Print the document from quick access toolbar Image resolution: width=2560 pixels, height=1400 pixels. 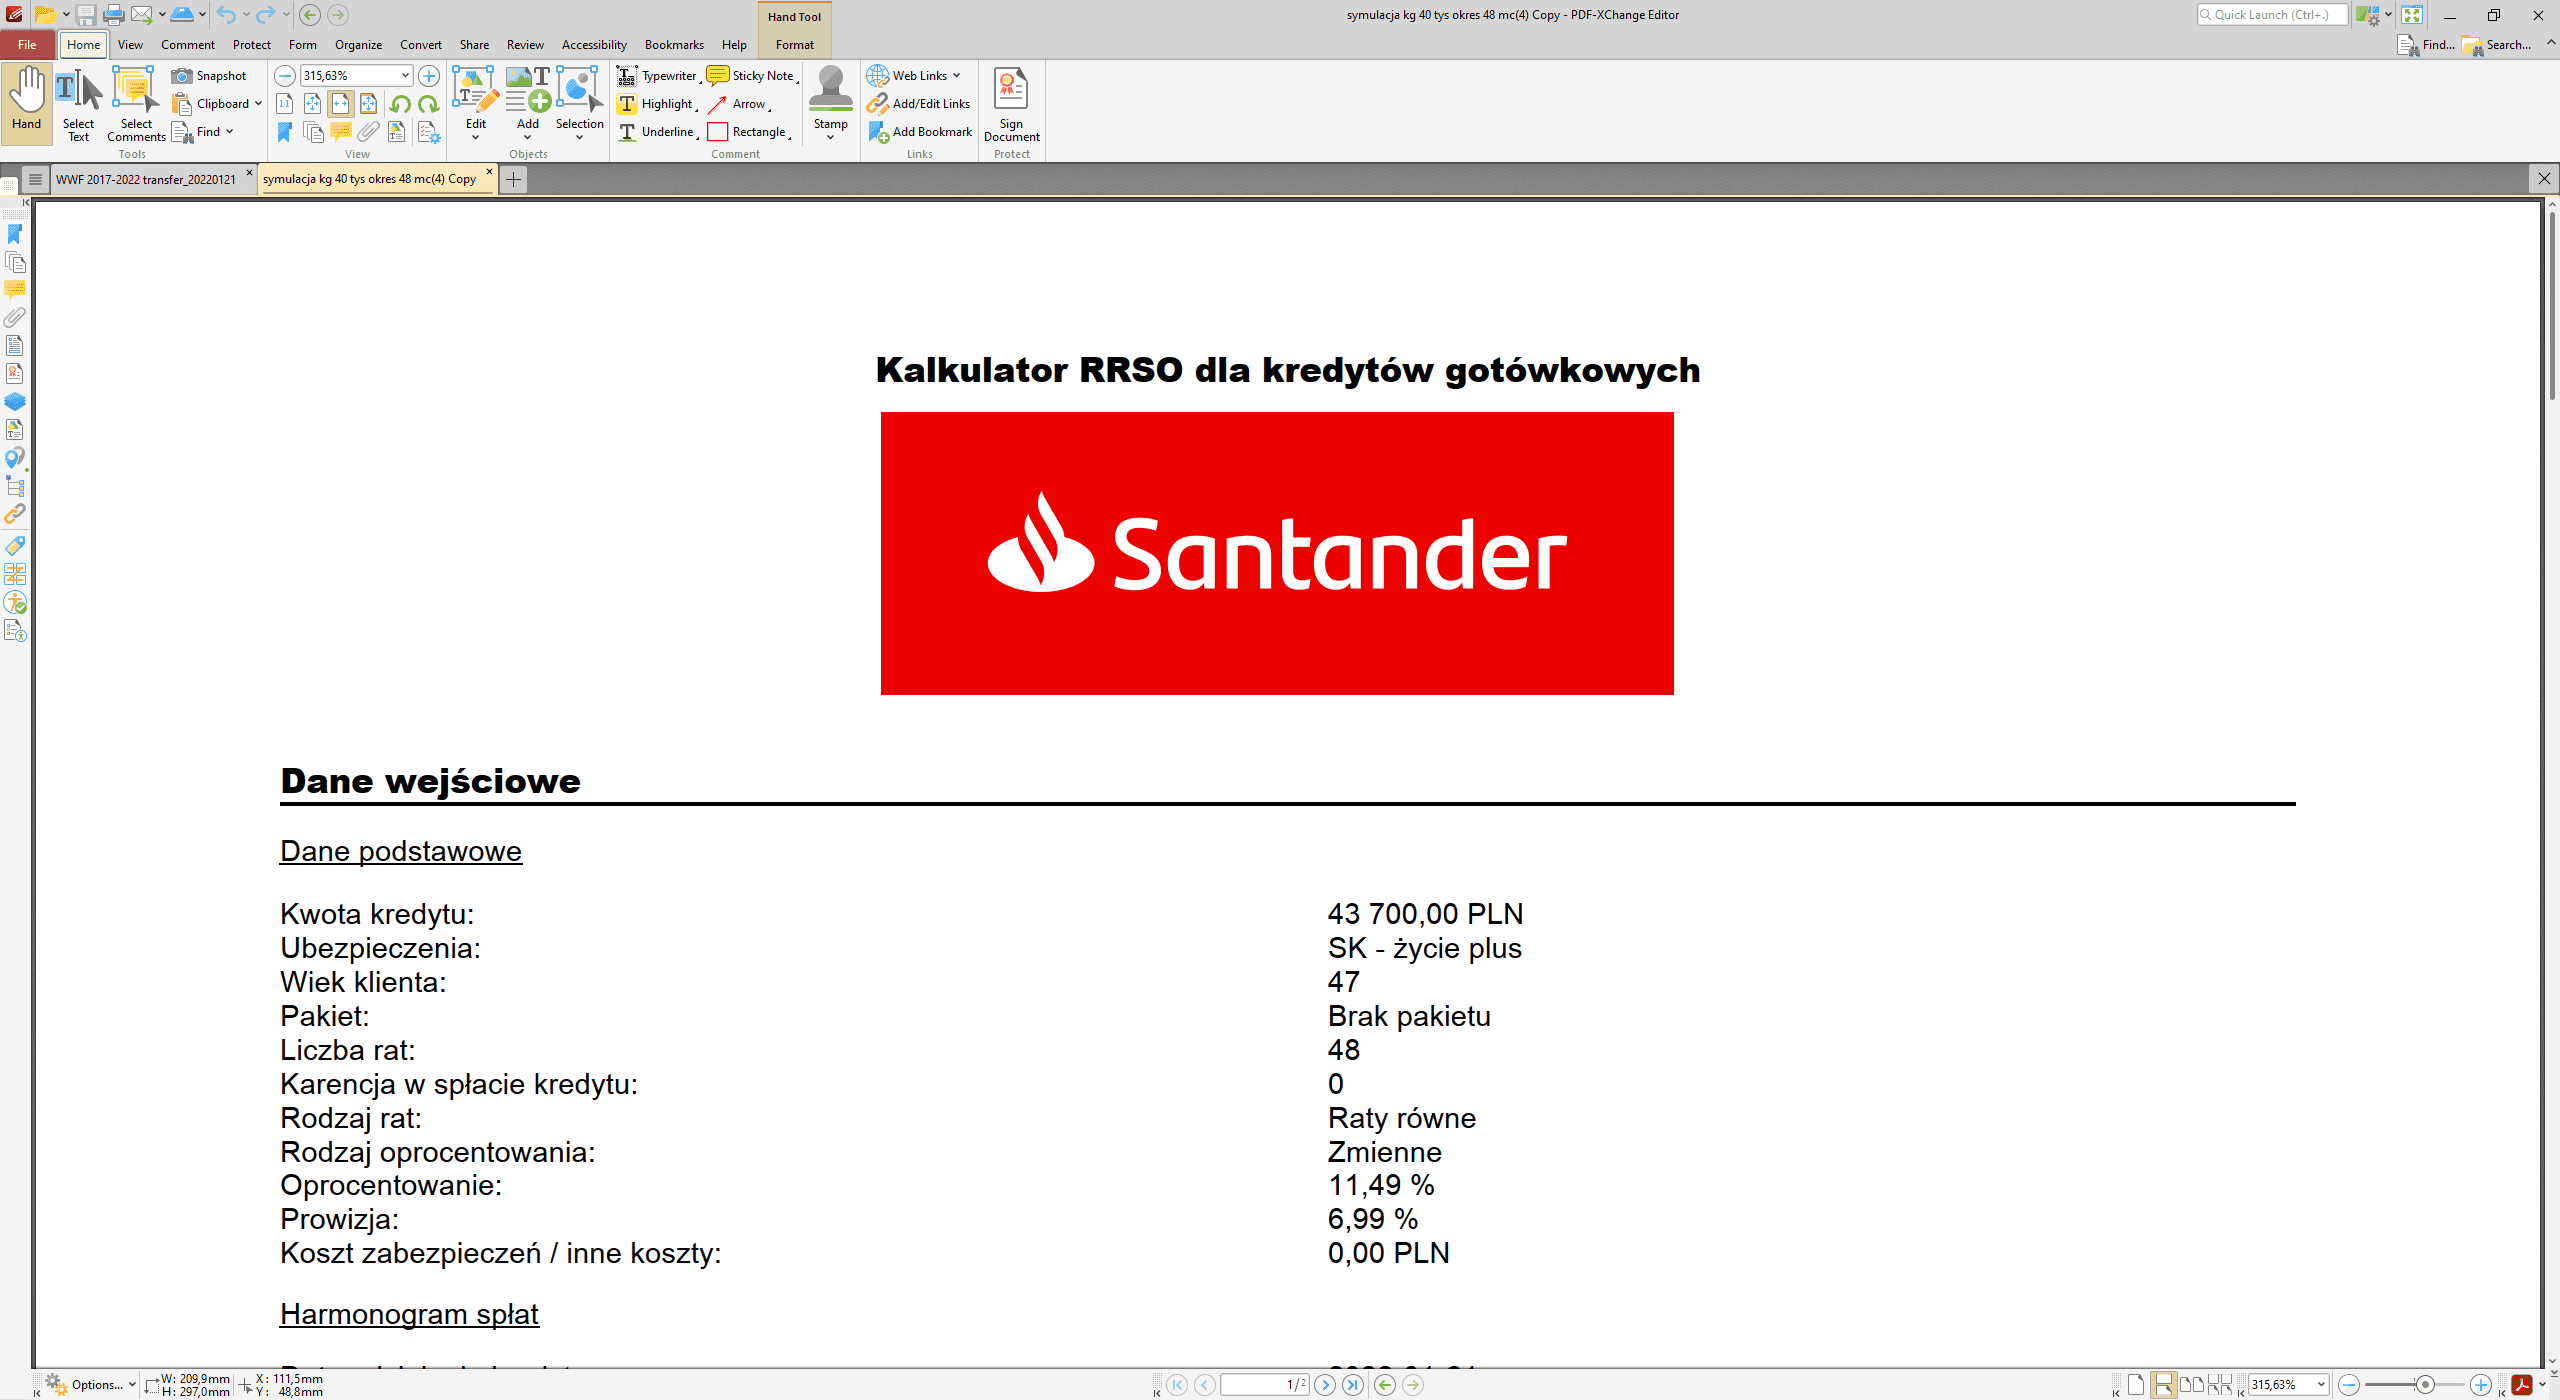114,15
